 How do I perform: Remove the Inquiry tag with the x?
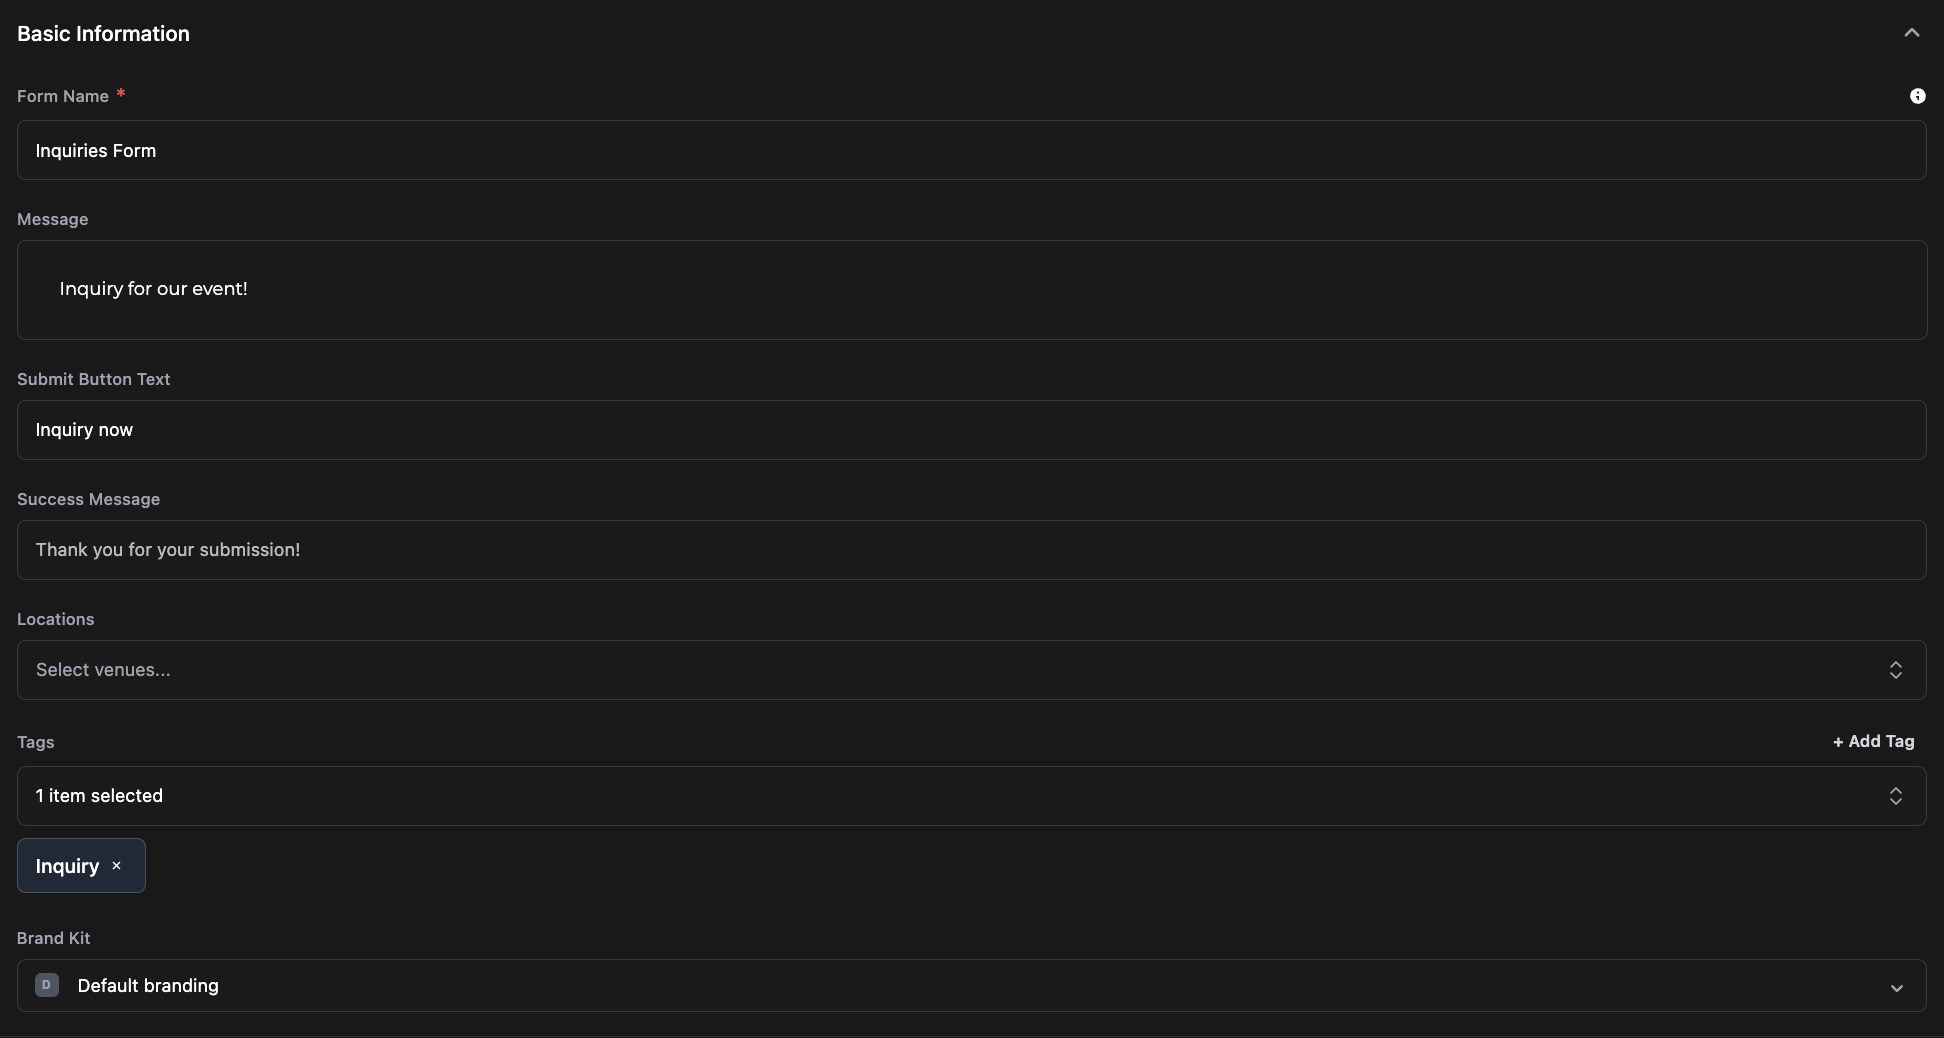(117, 866)
